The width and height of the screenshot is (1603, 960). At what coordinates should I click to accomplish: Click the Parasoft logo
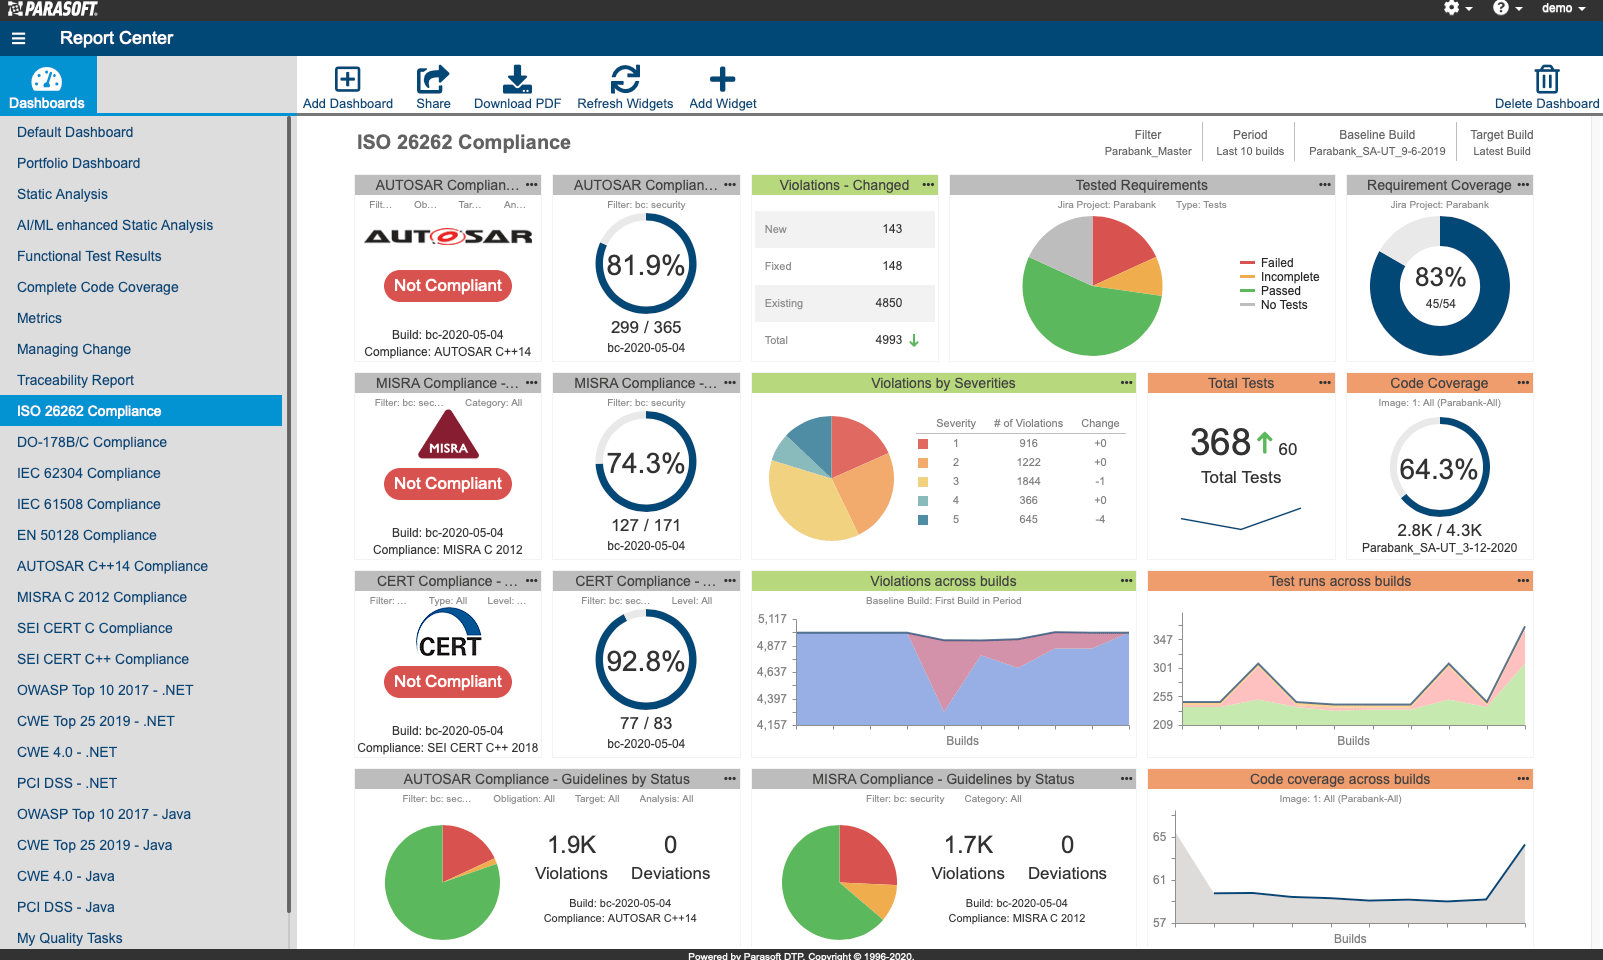click(x=52, y=9)
